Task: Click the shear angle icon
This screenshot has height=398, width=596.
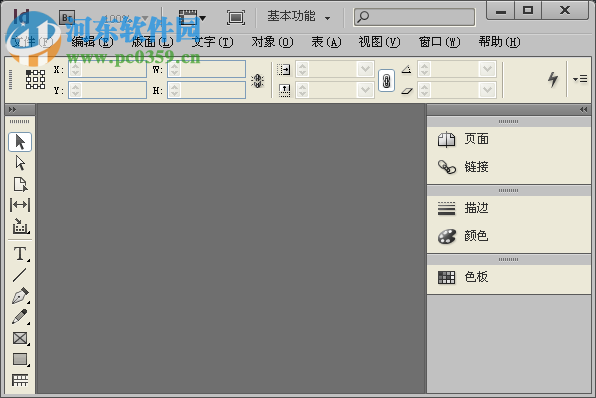Action: point(407,90)
